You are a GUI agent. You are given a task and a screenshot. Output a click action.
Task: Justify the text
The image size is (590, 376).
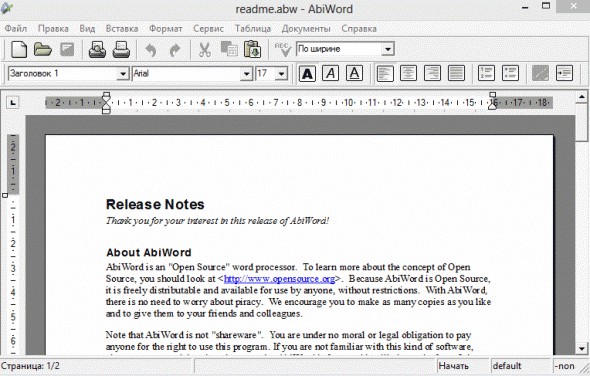point(456,73)
